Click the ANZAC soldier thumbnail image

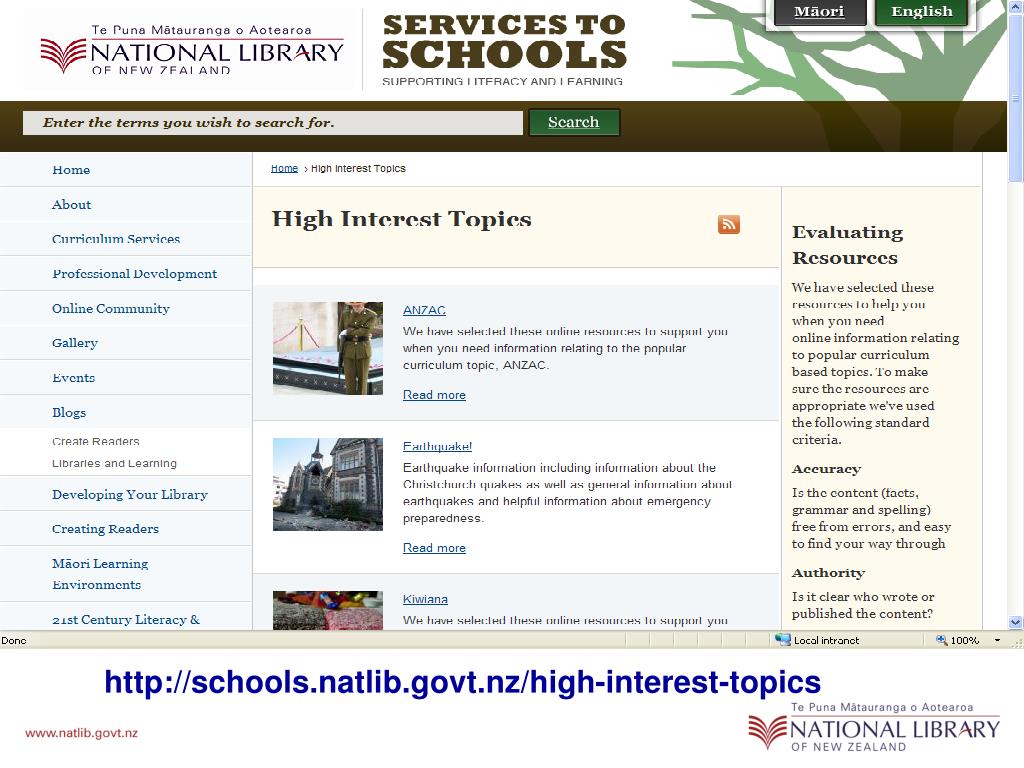coord(328,348)
